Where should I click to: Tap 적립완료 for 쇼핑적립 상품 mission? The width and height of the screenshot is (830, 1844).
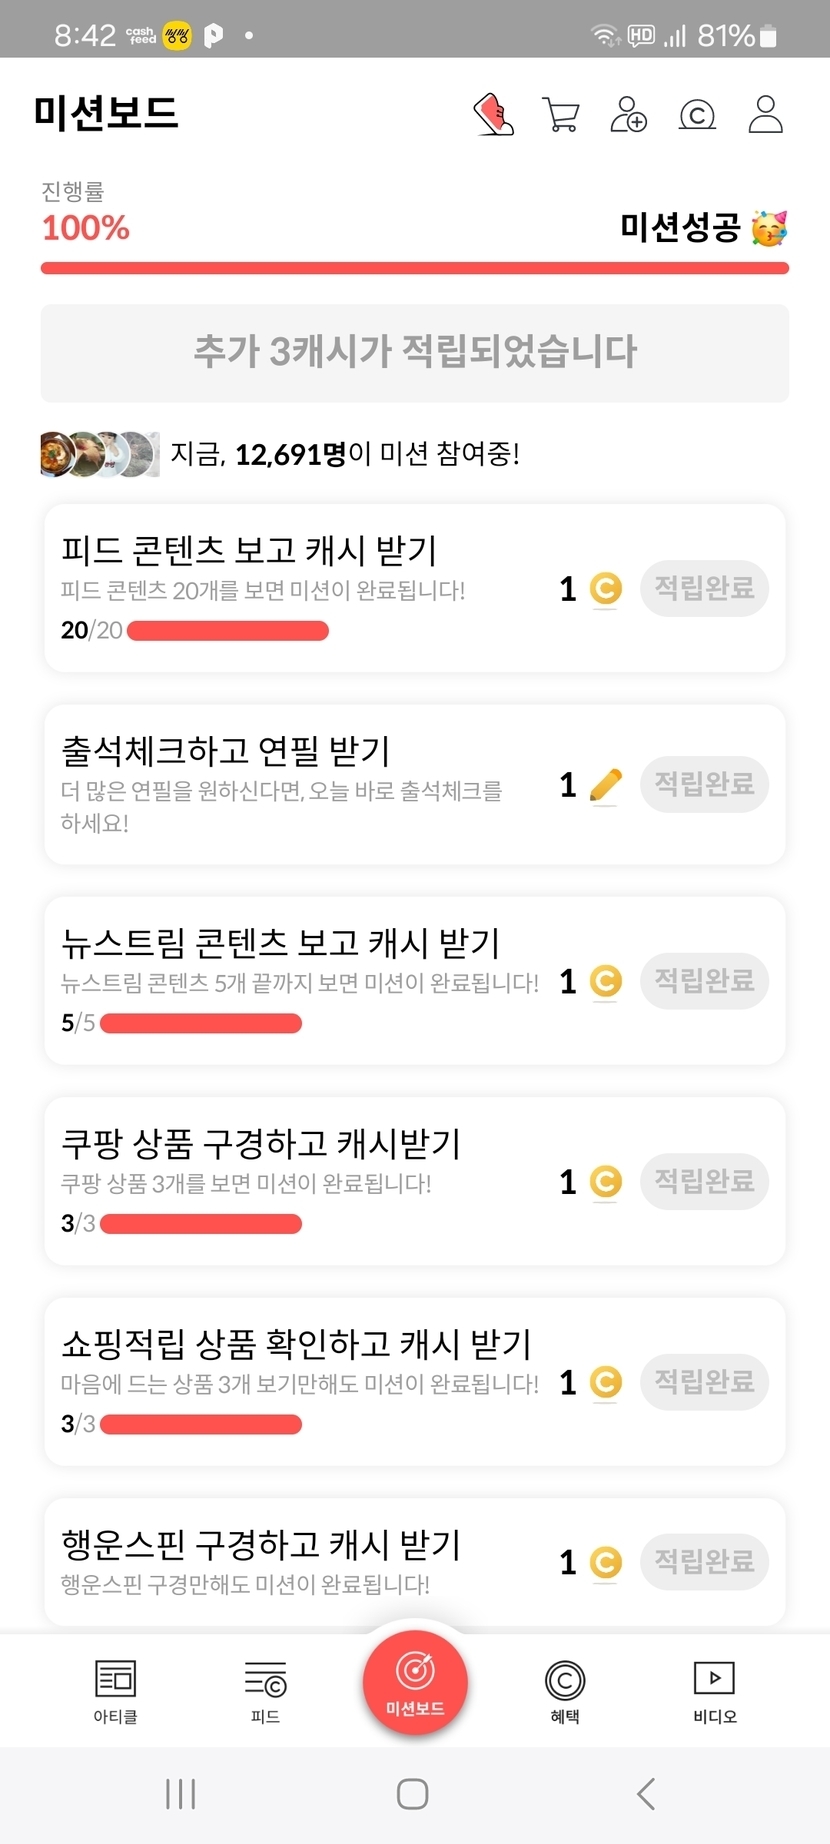coord(704,1382)
